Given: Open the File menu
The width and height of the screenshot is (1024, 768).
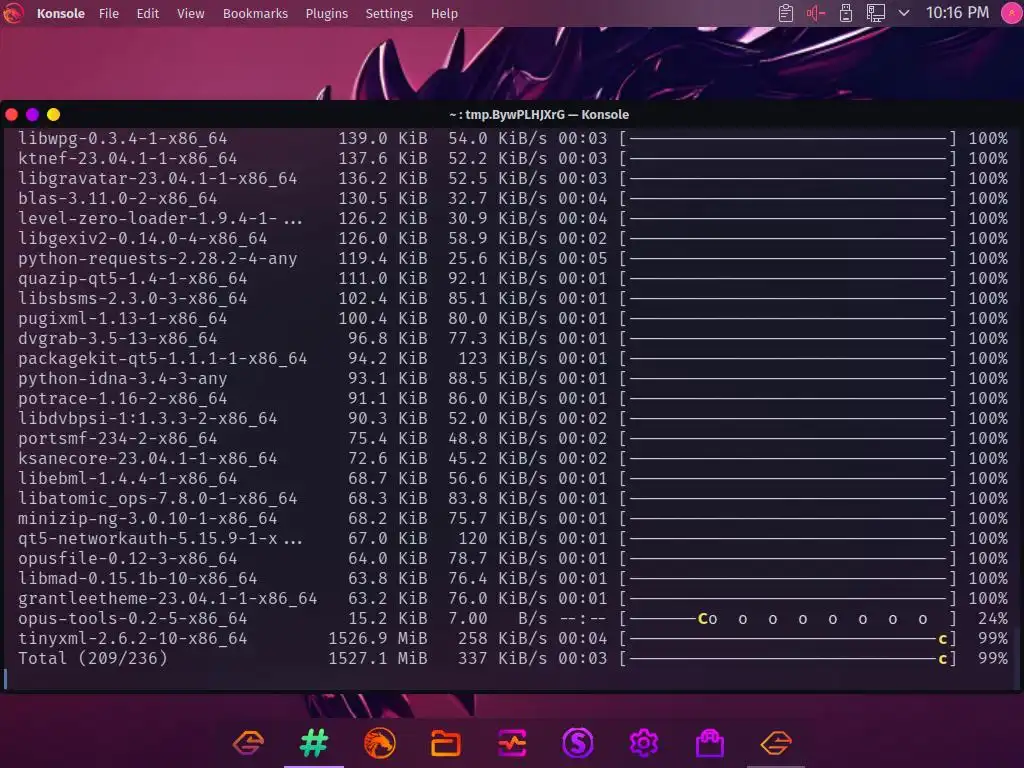Looking at the screenshot, I should (x=109, y=13).
